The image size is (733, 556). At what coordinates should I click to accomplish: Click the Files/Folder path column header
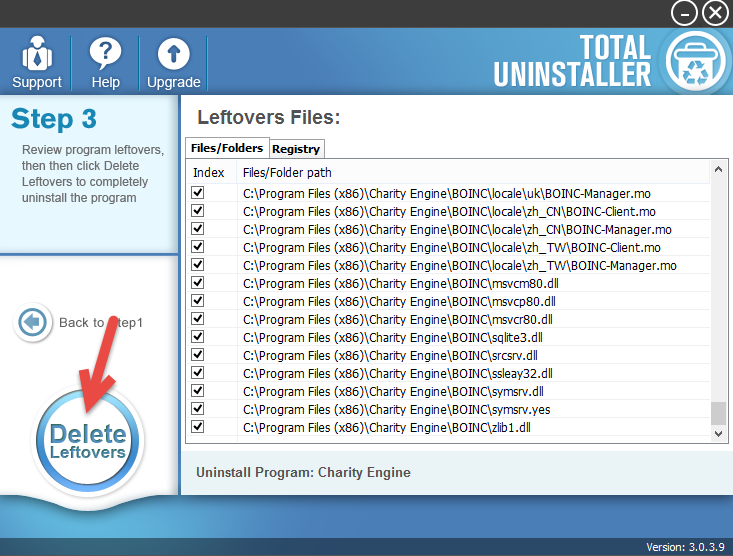click(473, 173)
